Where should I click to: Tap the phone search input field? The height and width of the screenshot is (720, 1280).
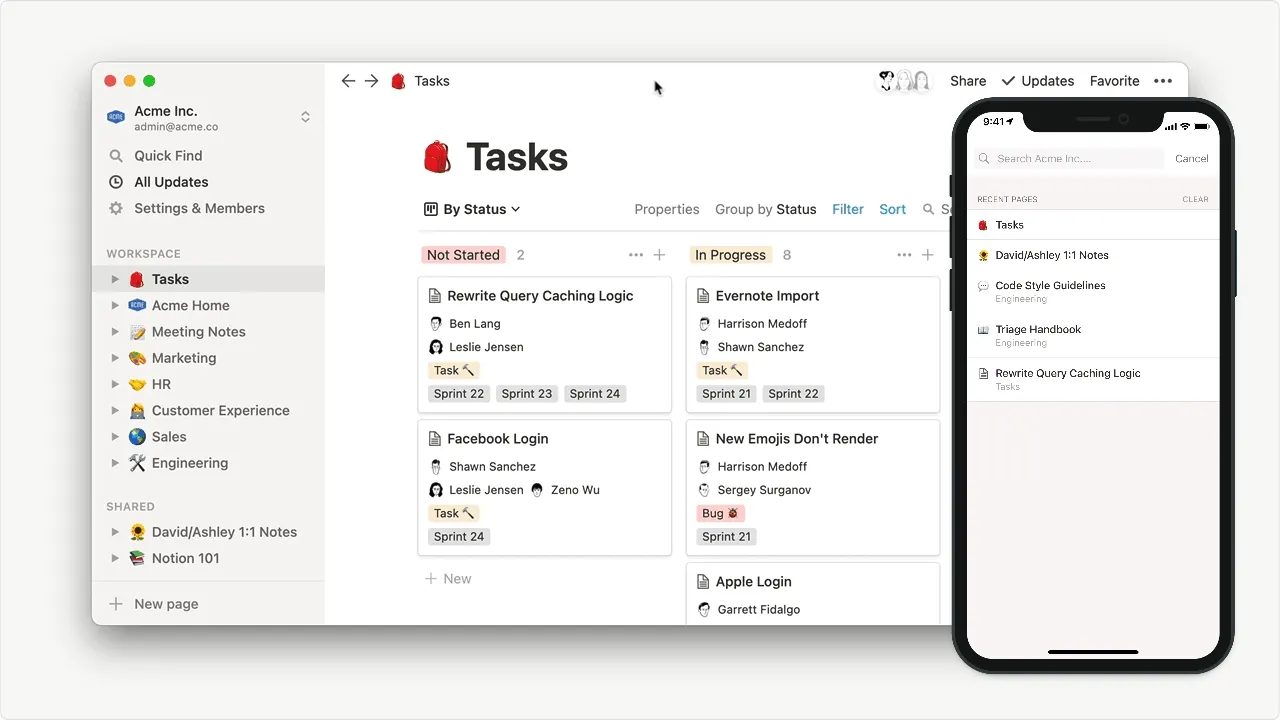point(1070,158)
